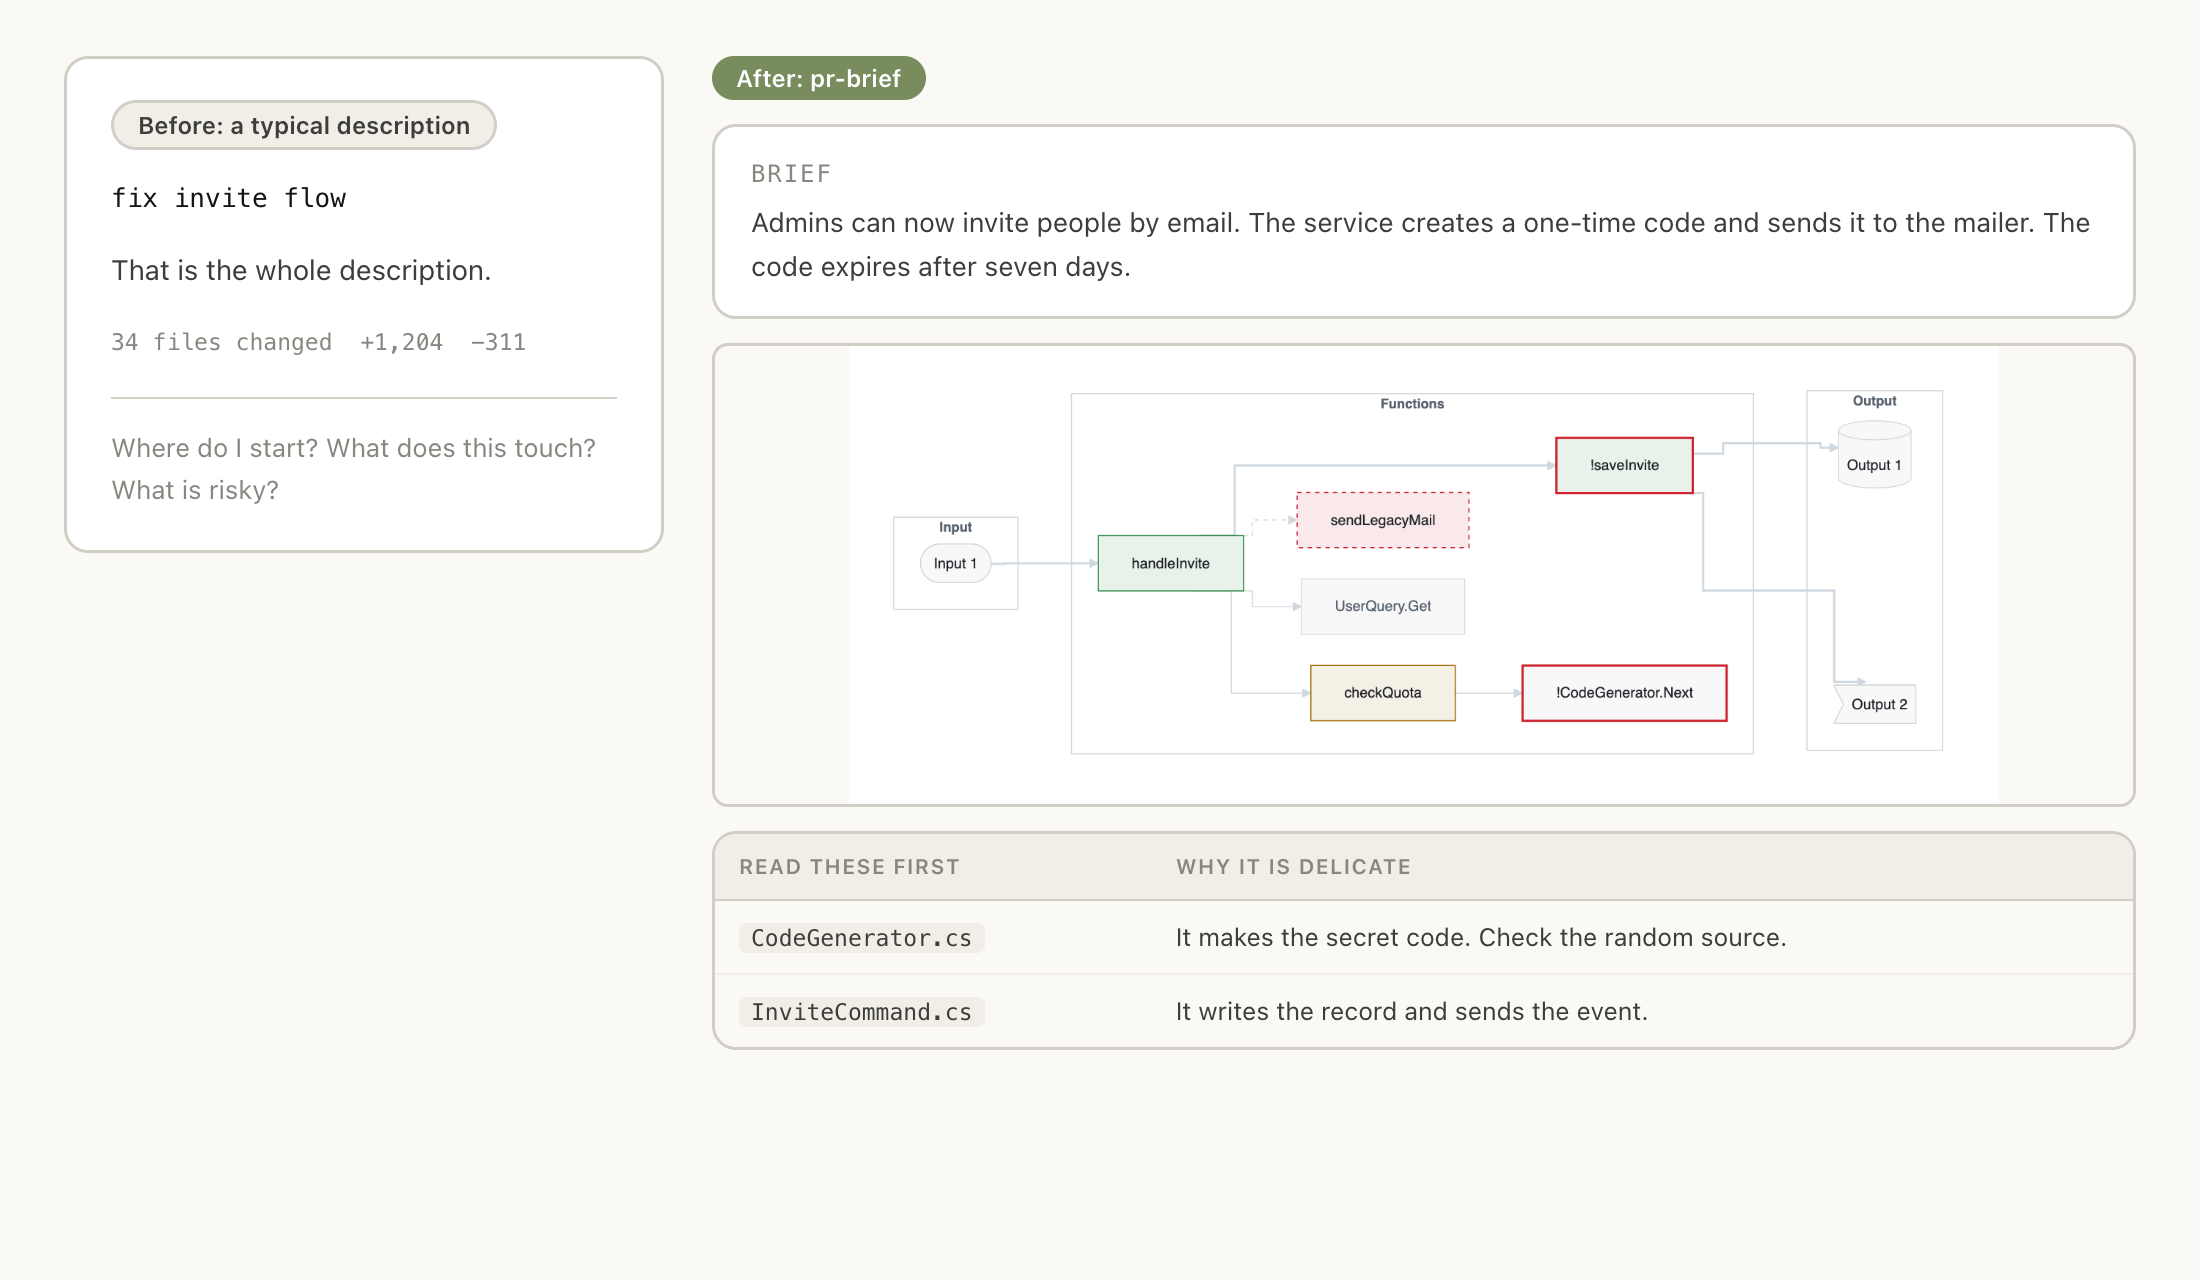Select the !saveInvite node
Screen dimensions: 2200x1280
(1624, 465)
